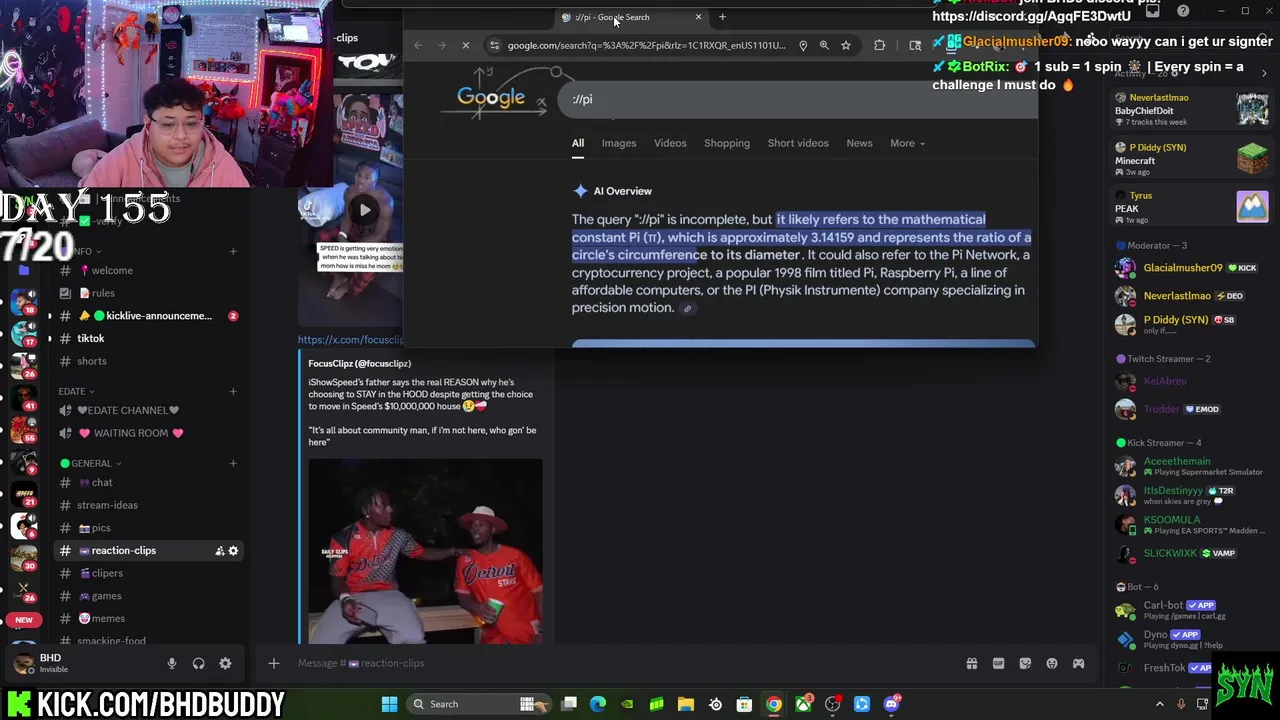Click the Google search box with ://pi
This screenshot has height=720, width=1280.
(x=800, y=99)
